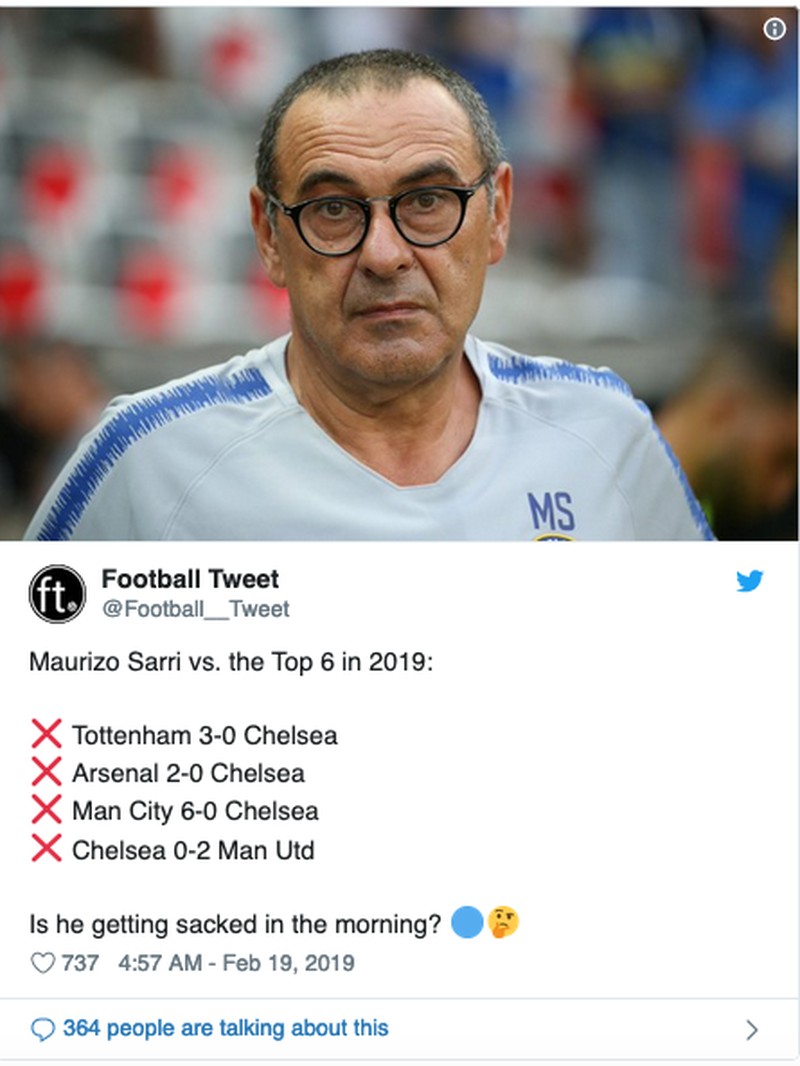Click the blue circle emoji
This screenshot has height=1066, width=800.
pyautogui.click(x=467, y=923)
